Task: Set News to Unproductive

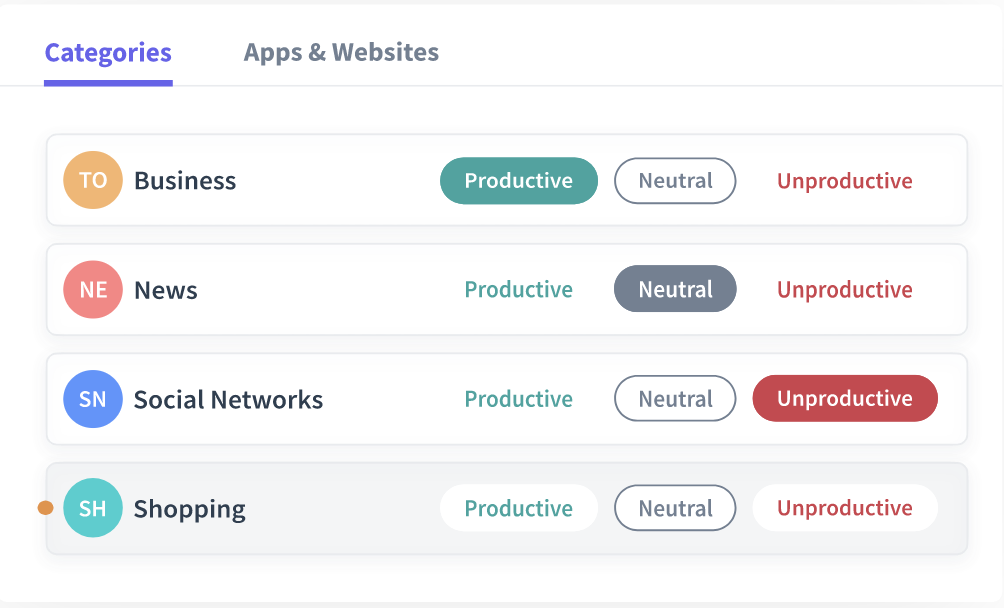Action: pyautogui.click(x=845, y=290)
